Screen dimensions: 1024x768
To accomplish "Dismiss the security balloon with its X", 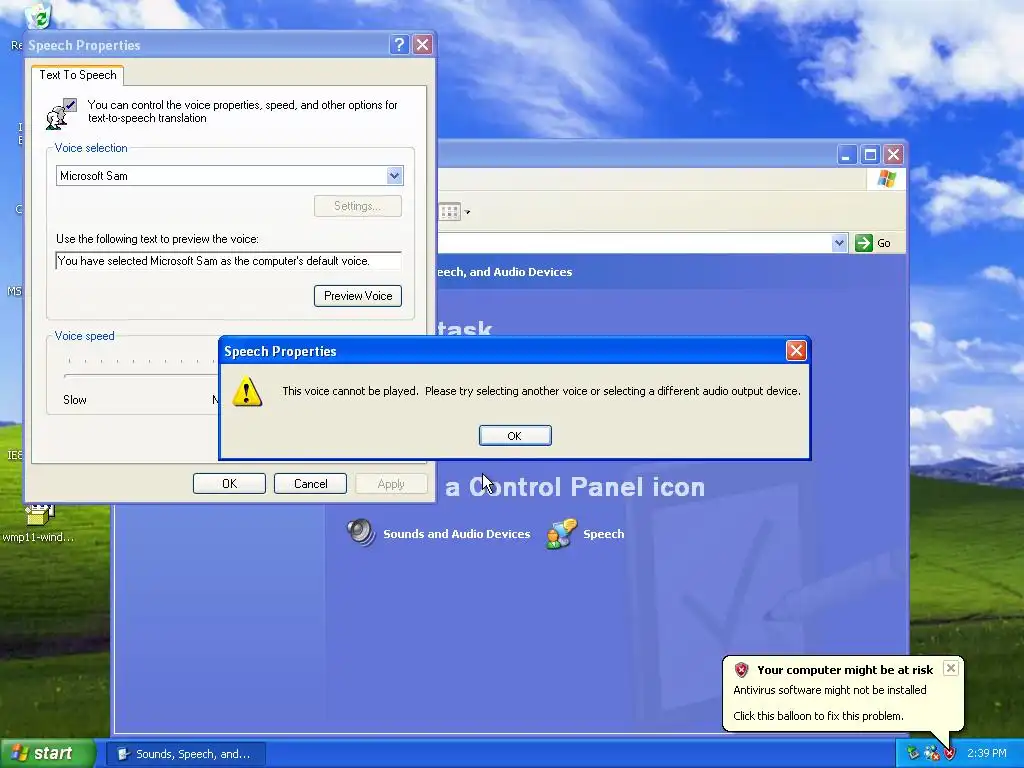I will point(951,668).
